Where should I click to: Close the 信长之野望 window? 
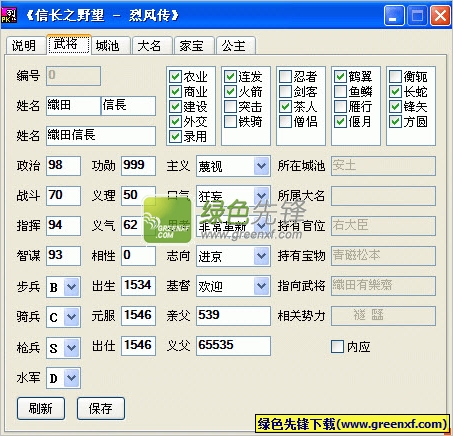coord(440,15)
